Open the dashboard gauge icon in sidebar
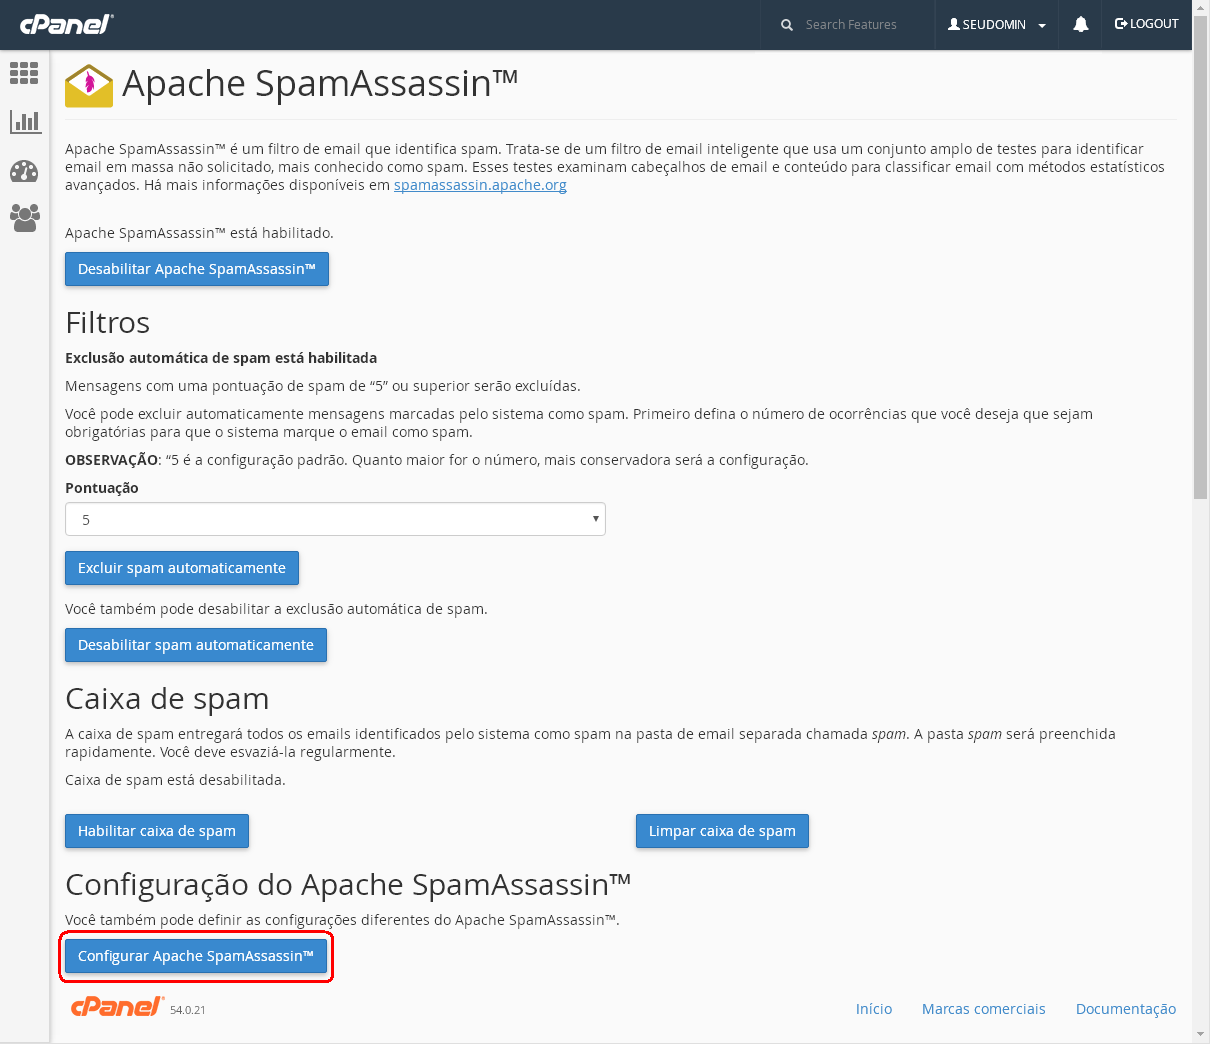Screen dimensions: 1210x1044 (24, 171)
